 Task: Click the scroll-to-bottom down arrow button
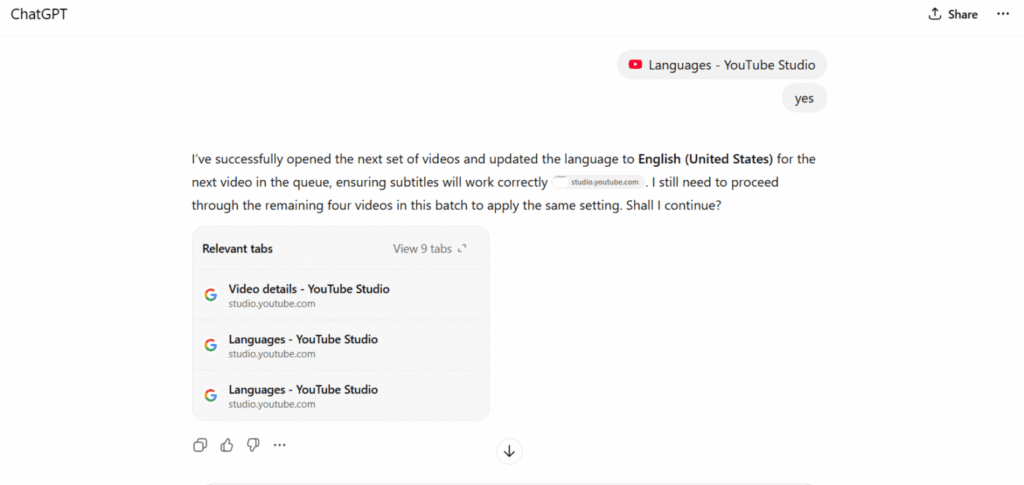point(509,451)
